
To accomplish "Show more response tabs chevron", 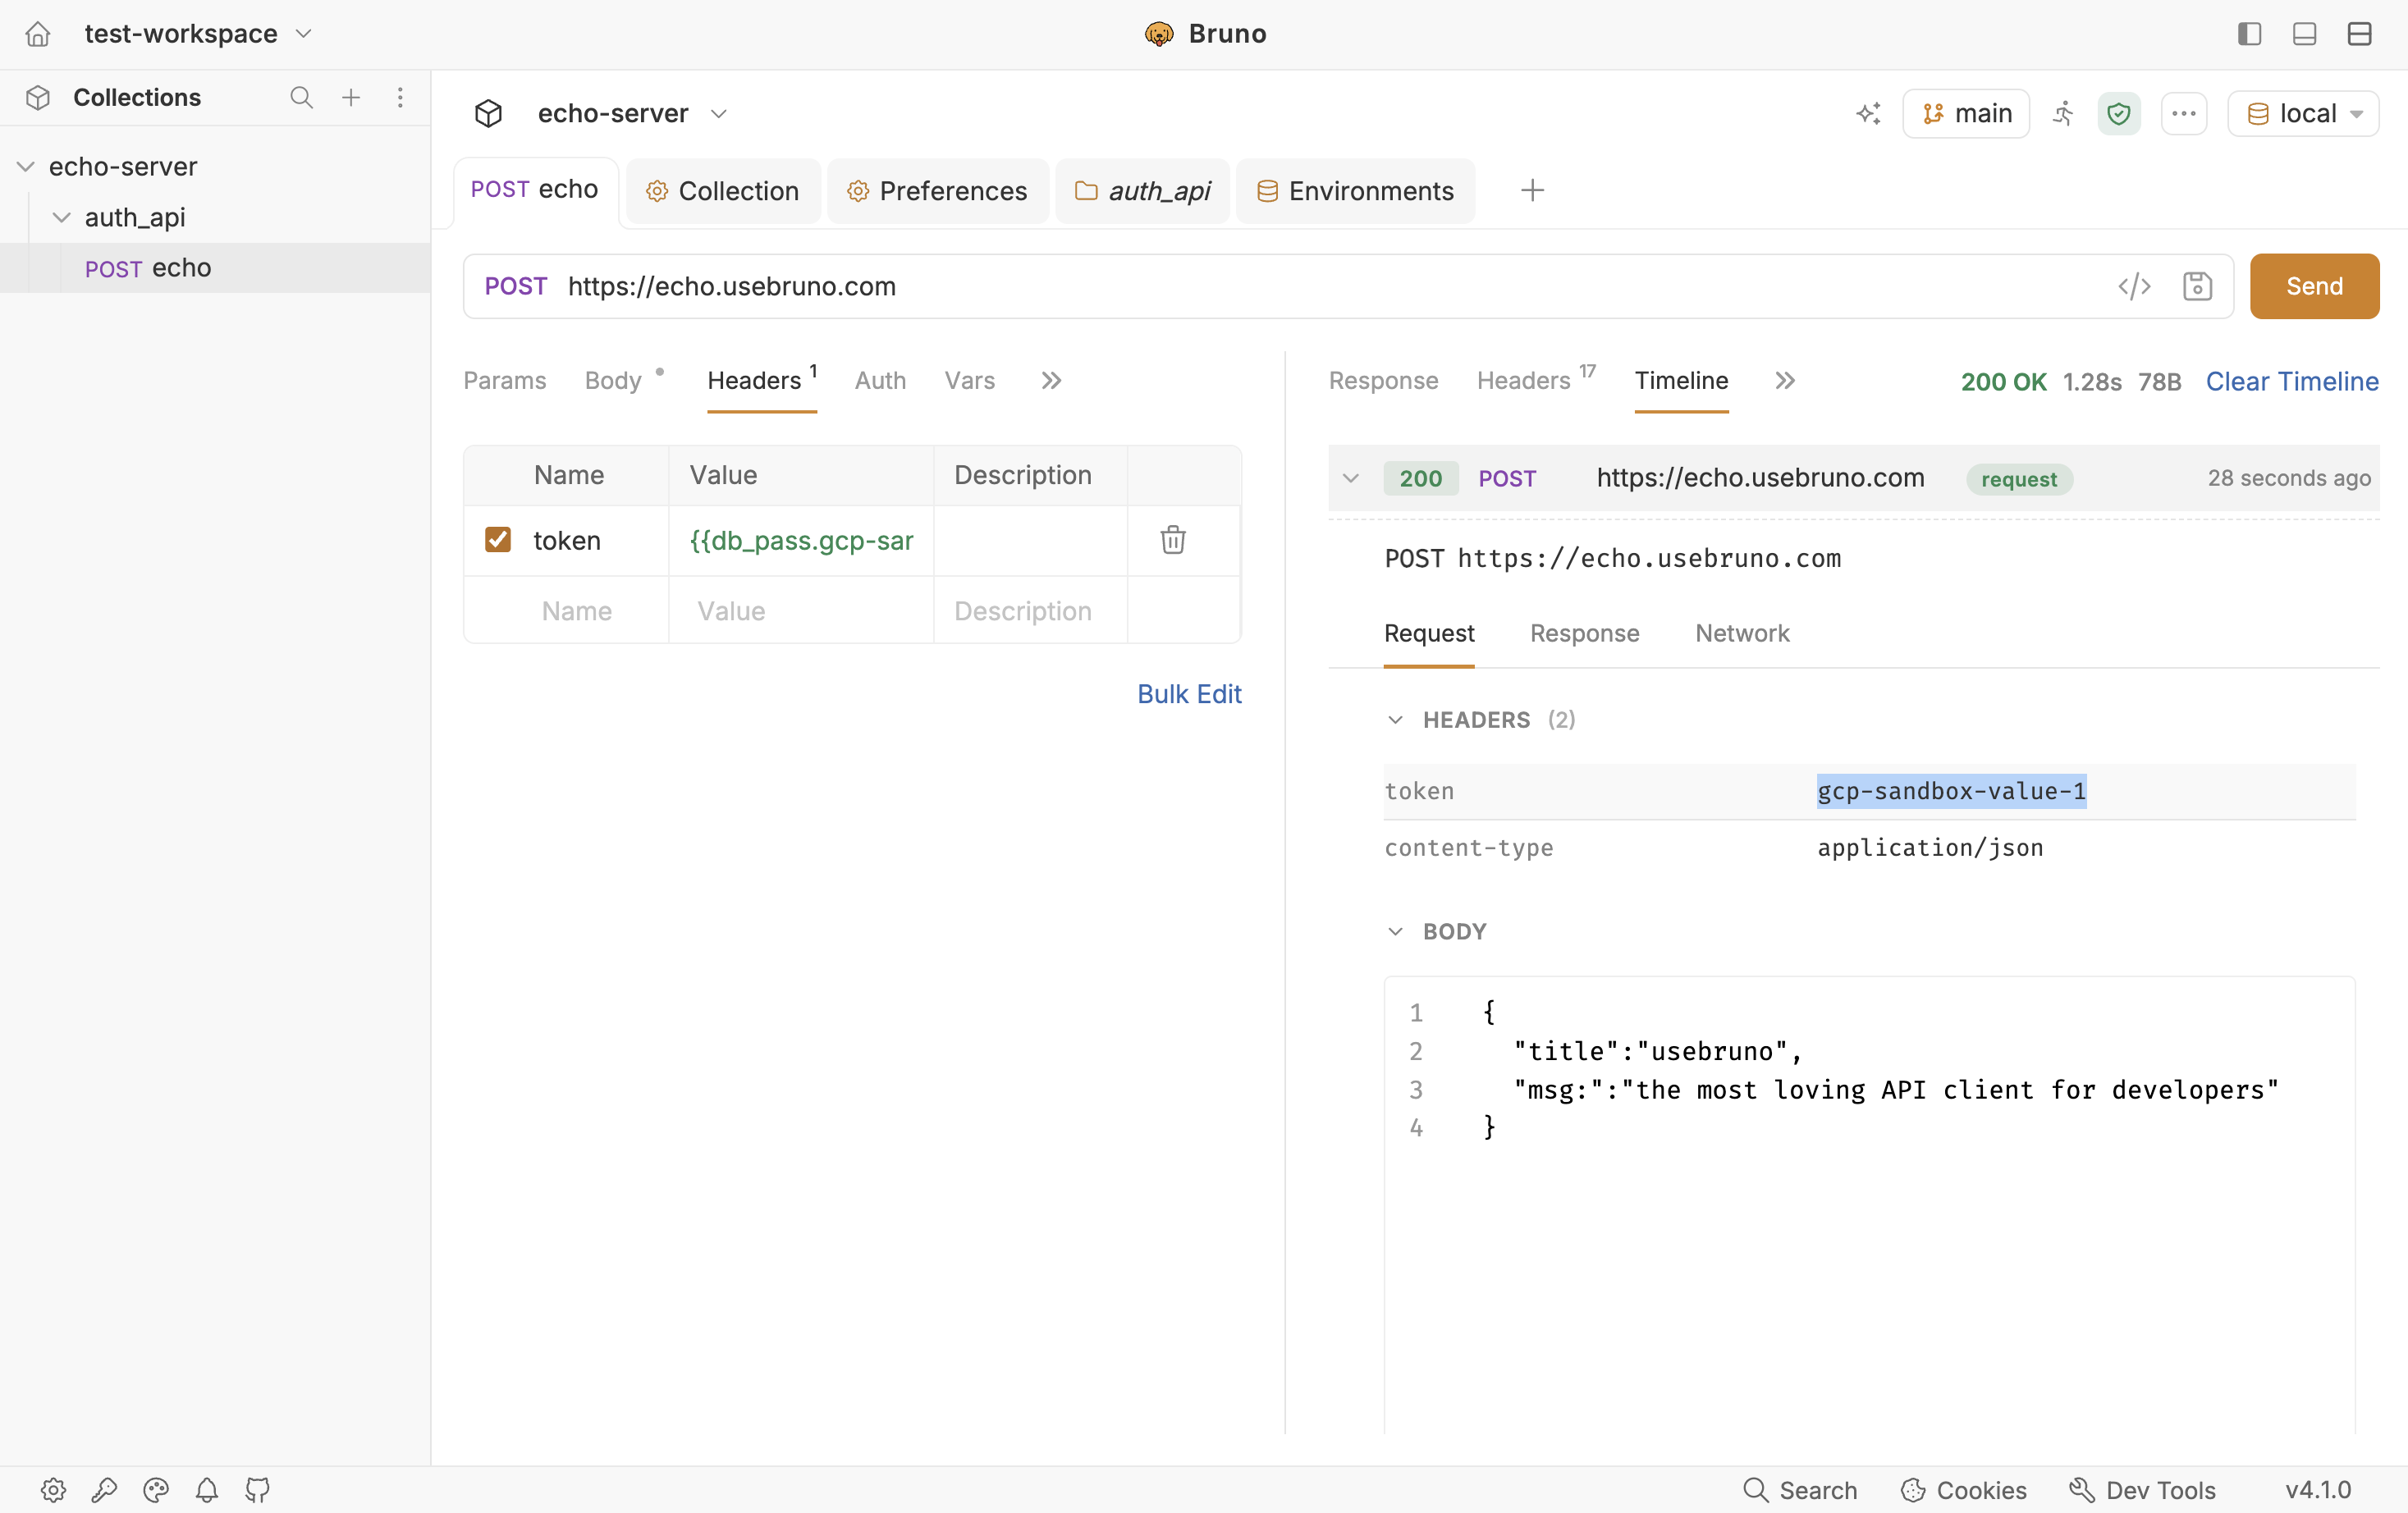I will pyautogui.click(x=1785, y=381).
